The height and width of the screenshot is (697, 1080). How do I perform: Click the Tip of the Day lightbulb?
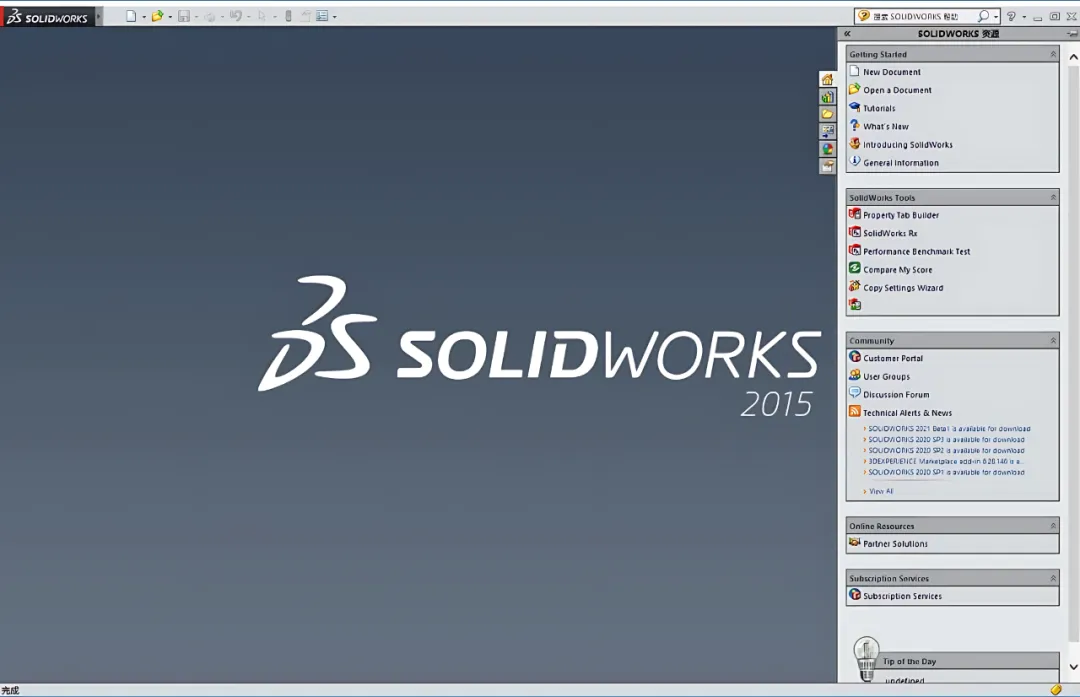[866, 658]
